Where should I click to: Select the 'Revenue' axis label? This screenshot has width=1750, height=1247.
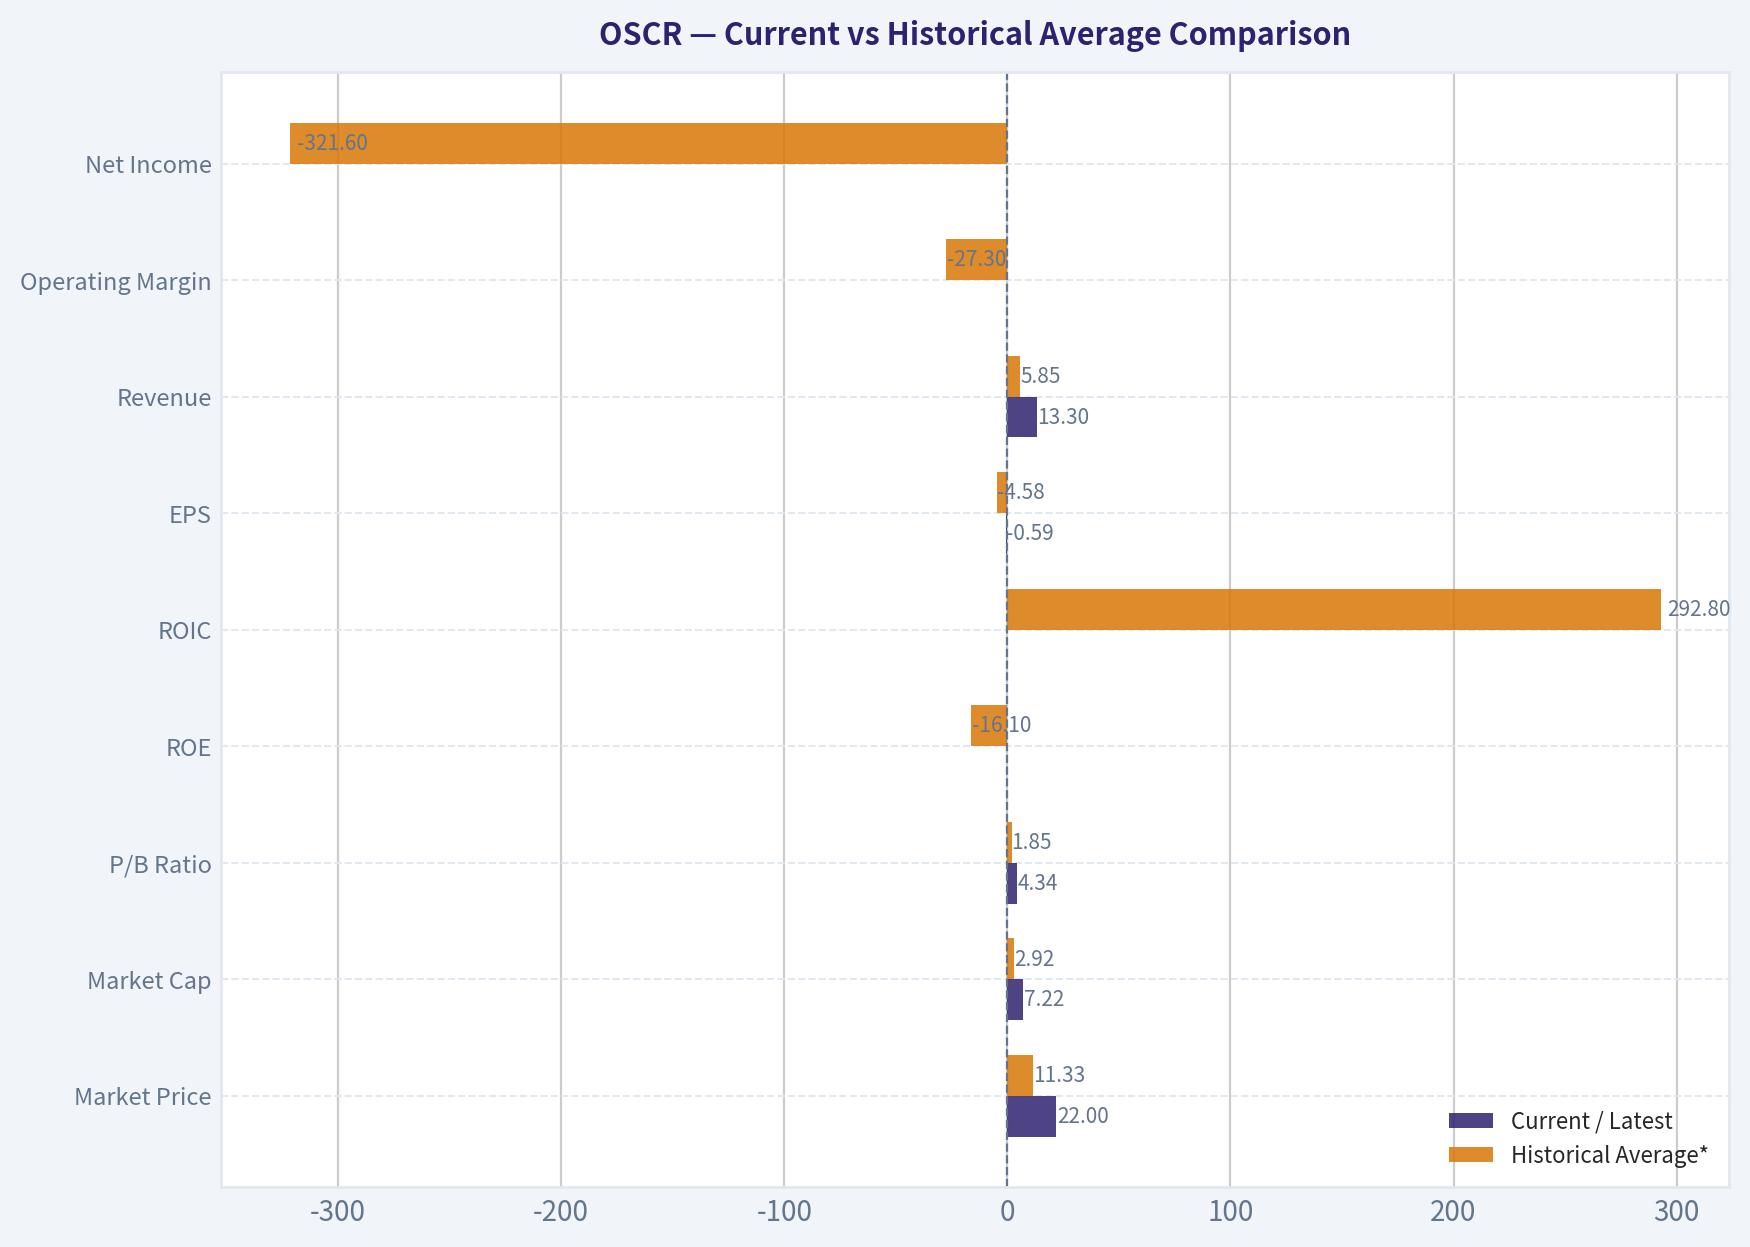tap(164, 397)
